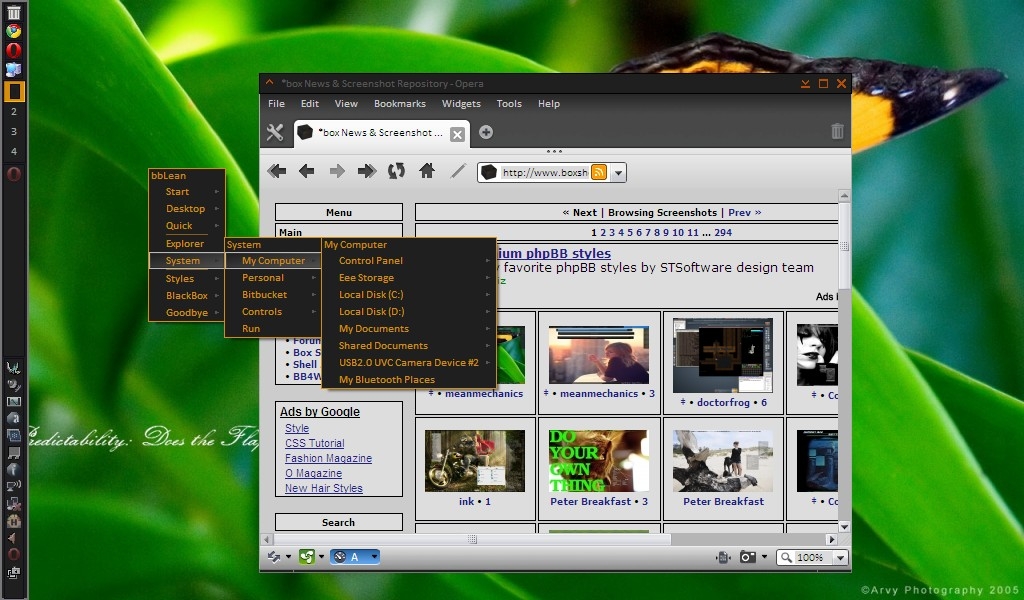Expand the Bitbucket submenu

pos(273,294)
